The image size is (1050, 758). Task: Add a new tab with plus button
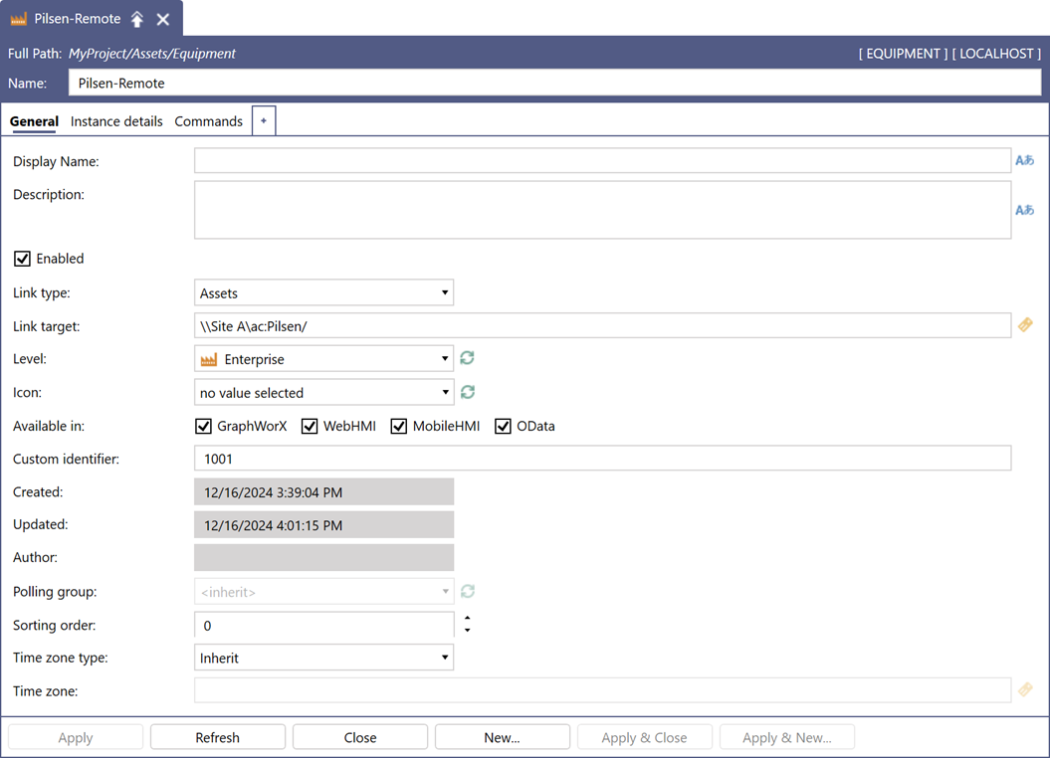(x=264, y=121)
